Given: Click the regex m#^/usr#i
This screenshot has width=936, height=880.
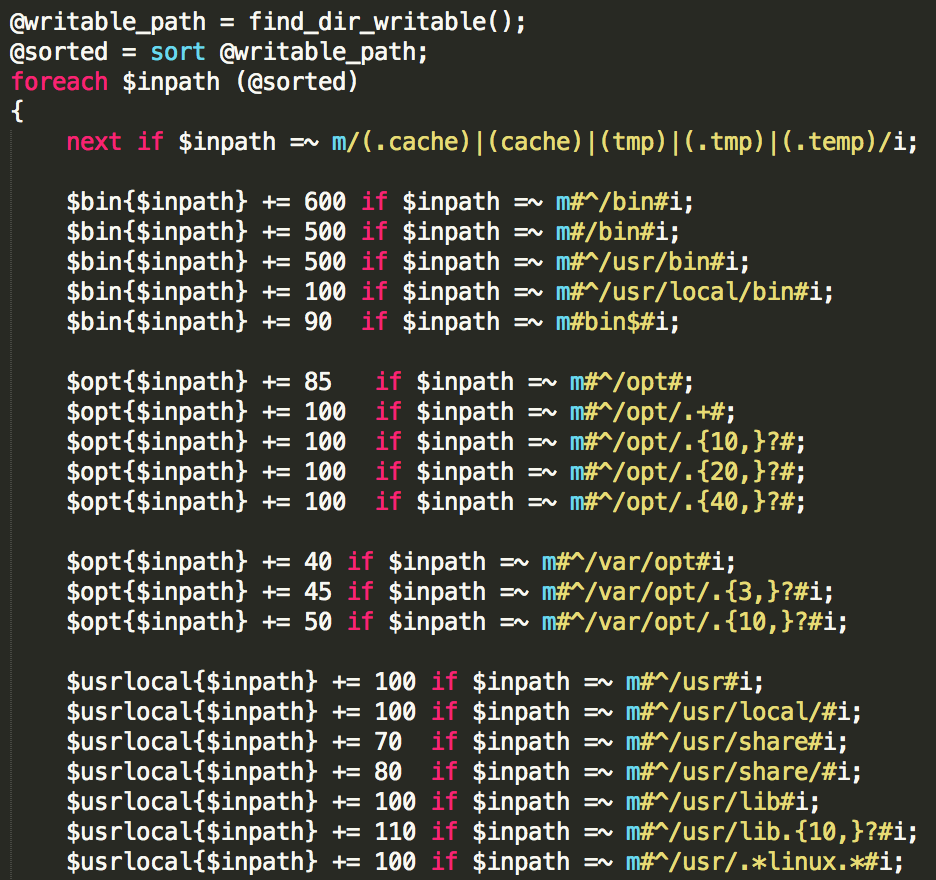Looking at the screenshot, I should coord(689,682).
